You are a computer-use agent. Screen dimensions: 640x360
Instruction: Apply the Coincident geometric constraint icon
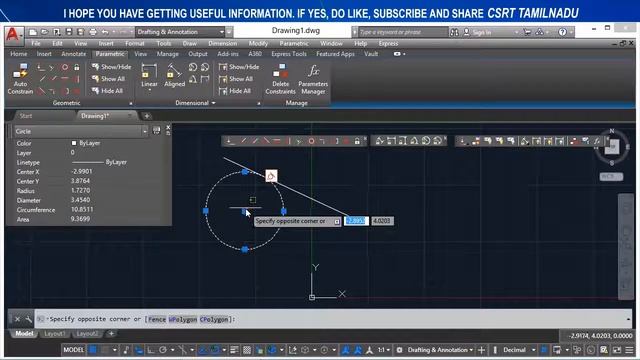[40, 67]
